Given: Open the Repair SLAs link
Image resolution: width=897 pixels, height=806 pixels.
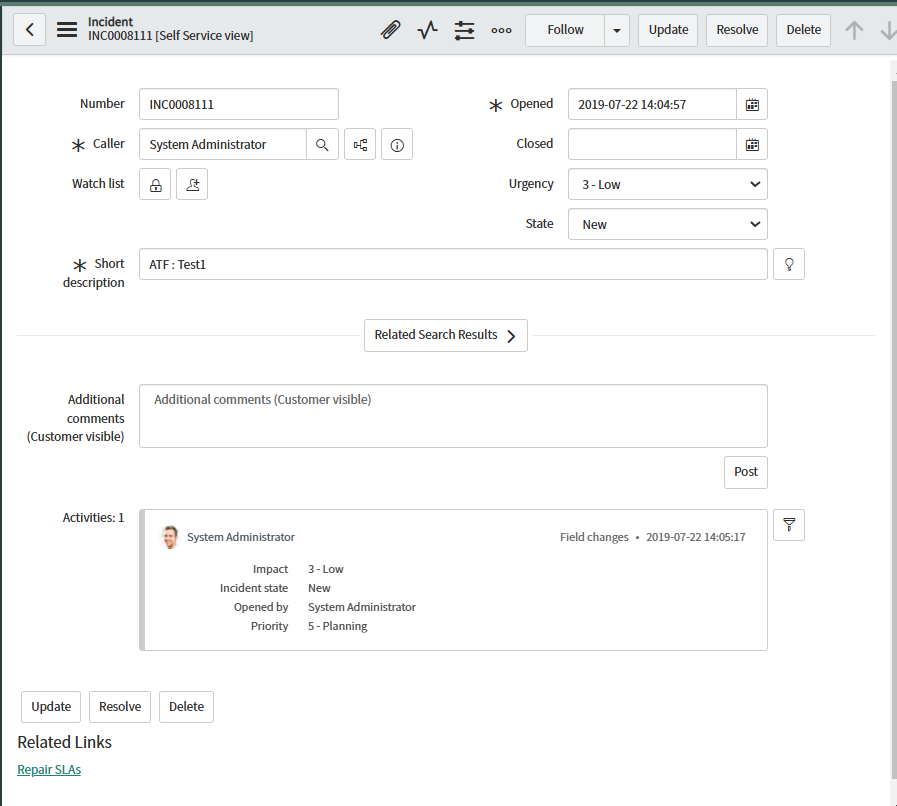Looking at the screenshot, I should pos(49,769).
